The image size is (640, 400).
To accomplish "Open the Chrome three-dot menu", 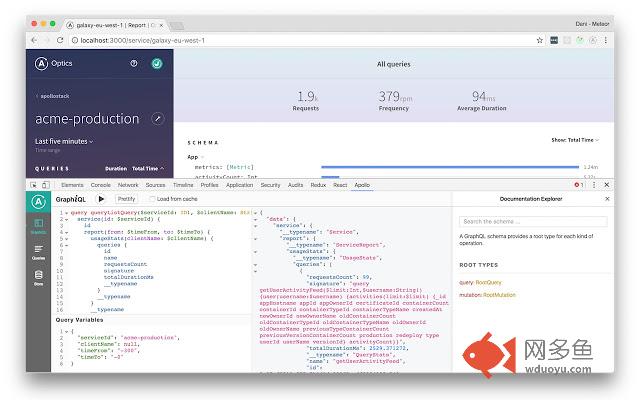I will tap(606, 40).
